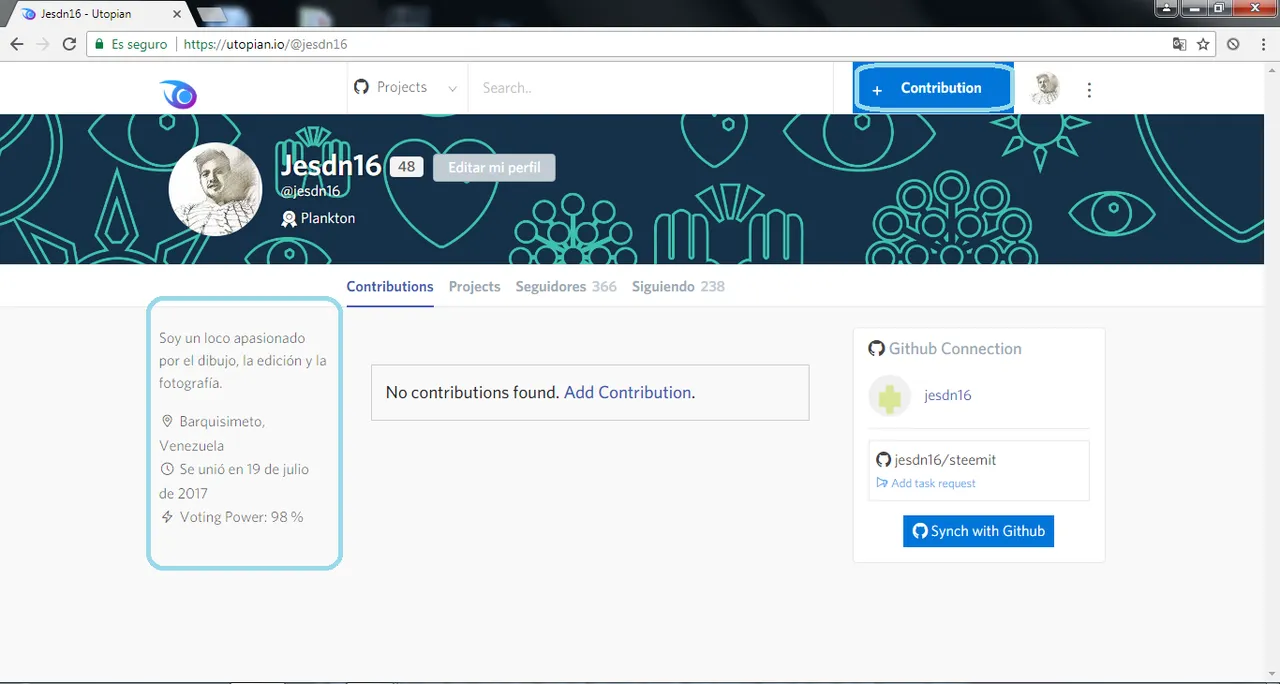The image size is (1280, 684).
Task: Click the blocked content extension icon
Action: [x=1233, y=44]
